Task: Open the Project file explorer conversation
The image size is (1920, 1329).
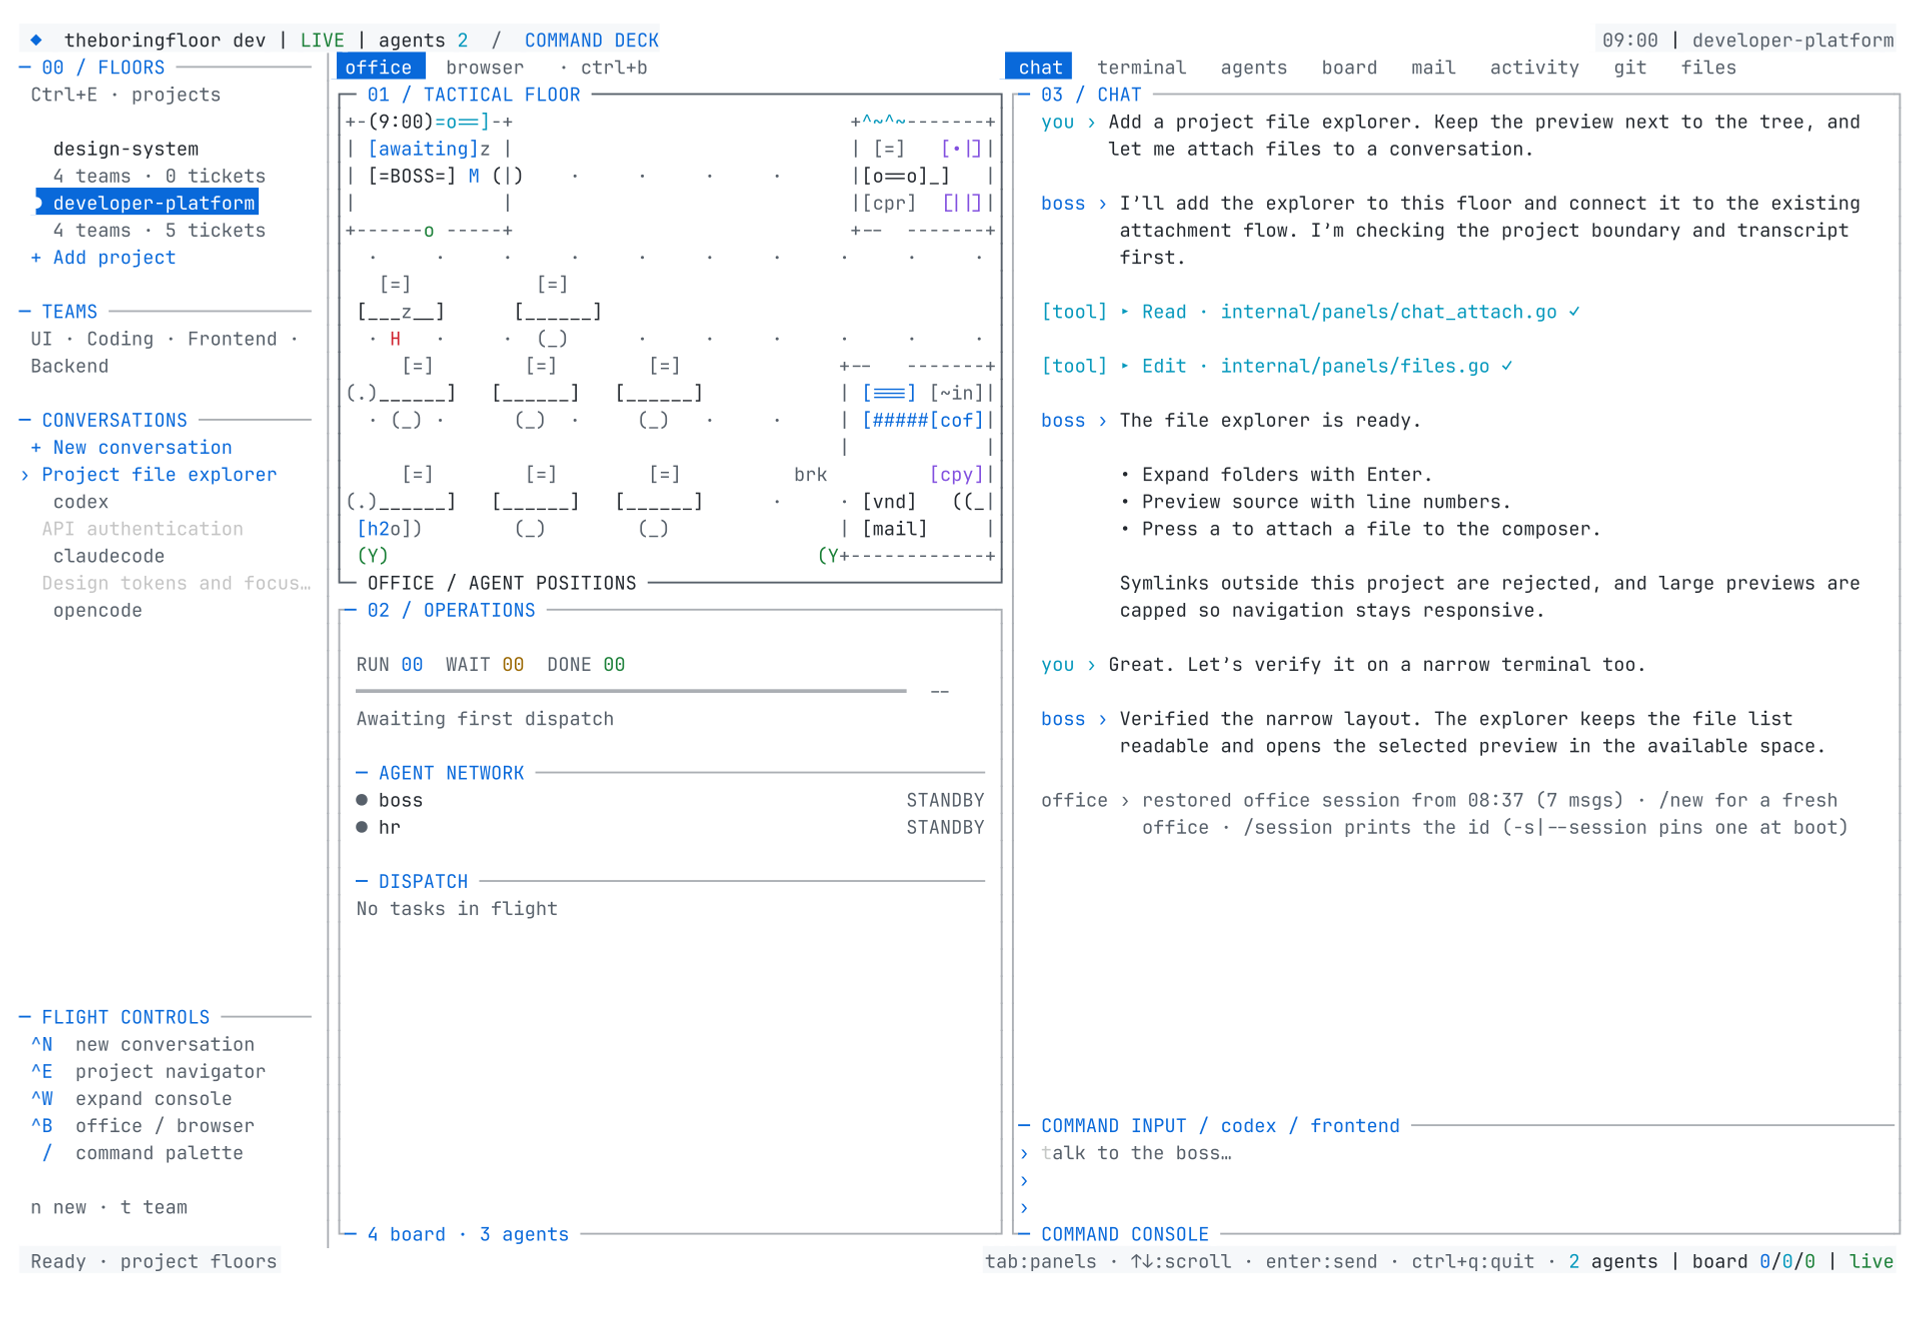Action: pos(159,475)
